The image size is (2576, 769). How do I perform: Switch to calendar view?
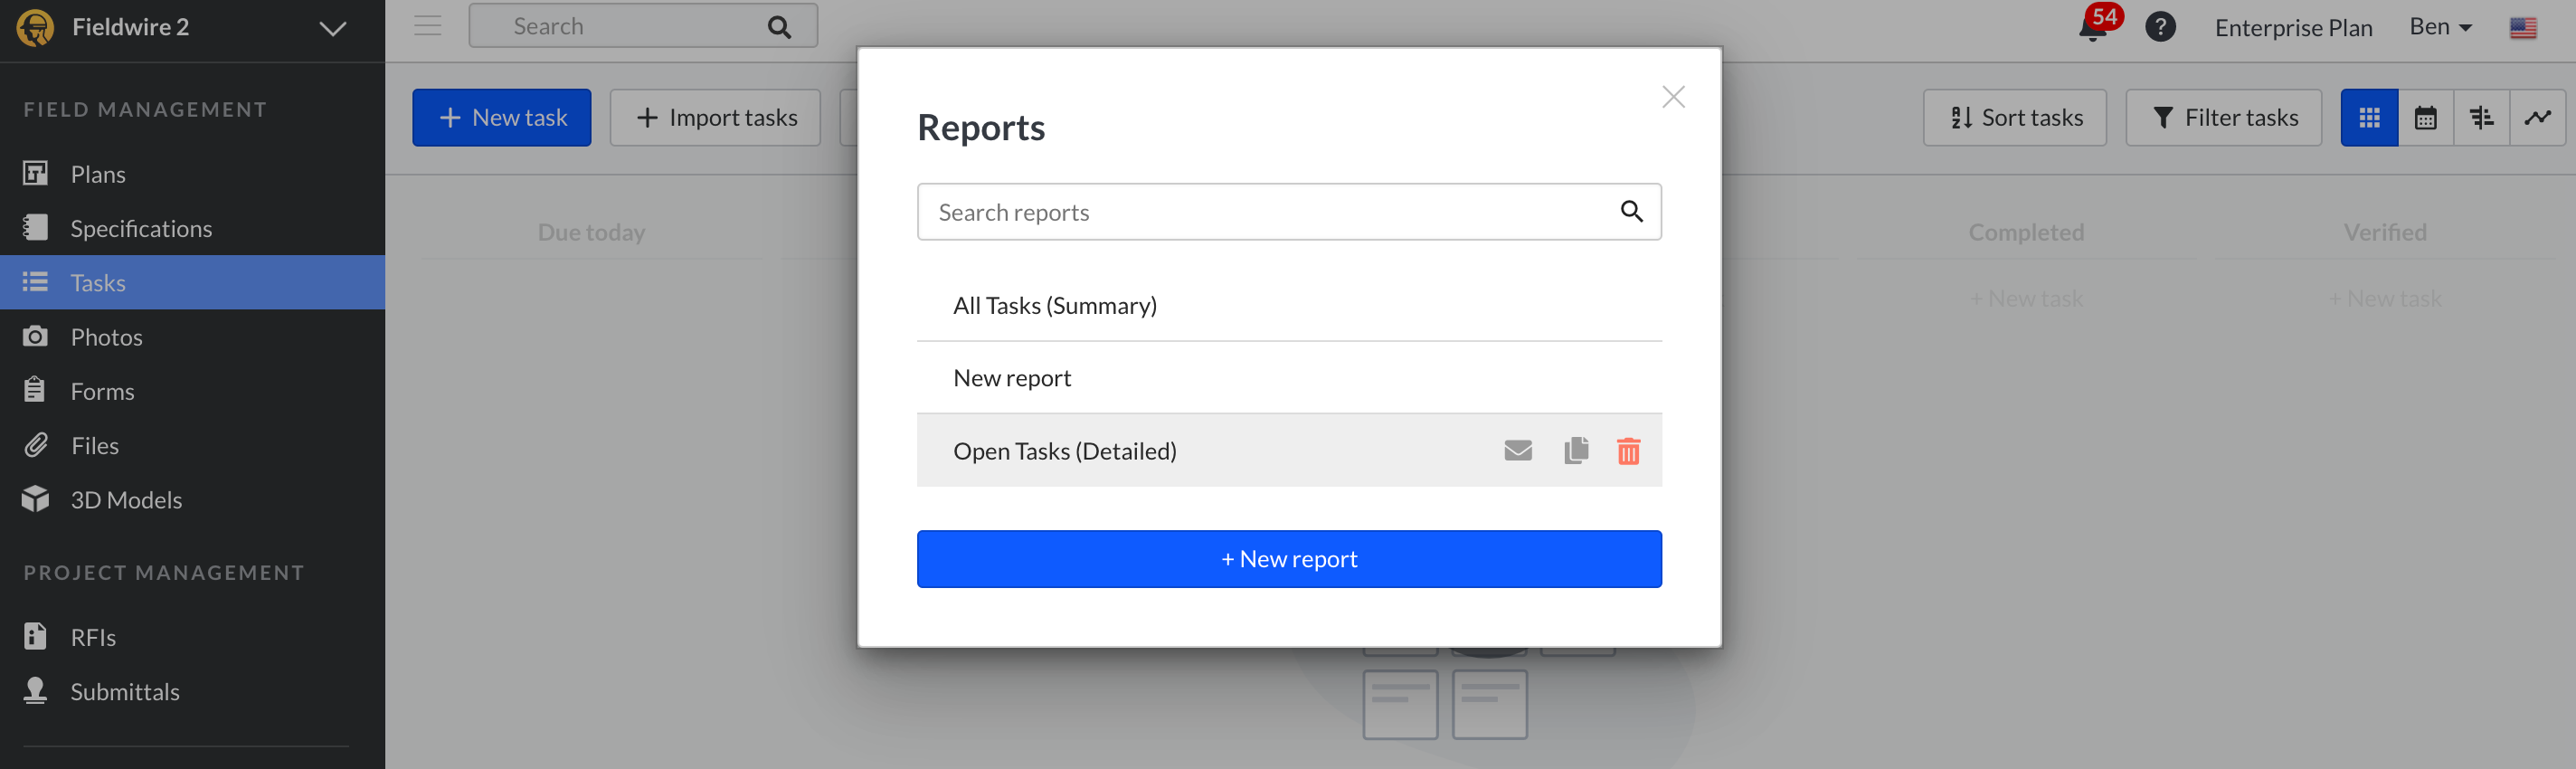coord(2425,118)
